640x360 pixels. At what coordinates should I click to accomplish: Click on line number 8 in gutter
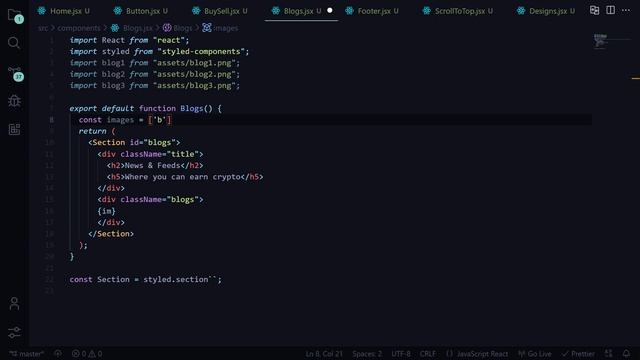[x=51, y=120]
